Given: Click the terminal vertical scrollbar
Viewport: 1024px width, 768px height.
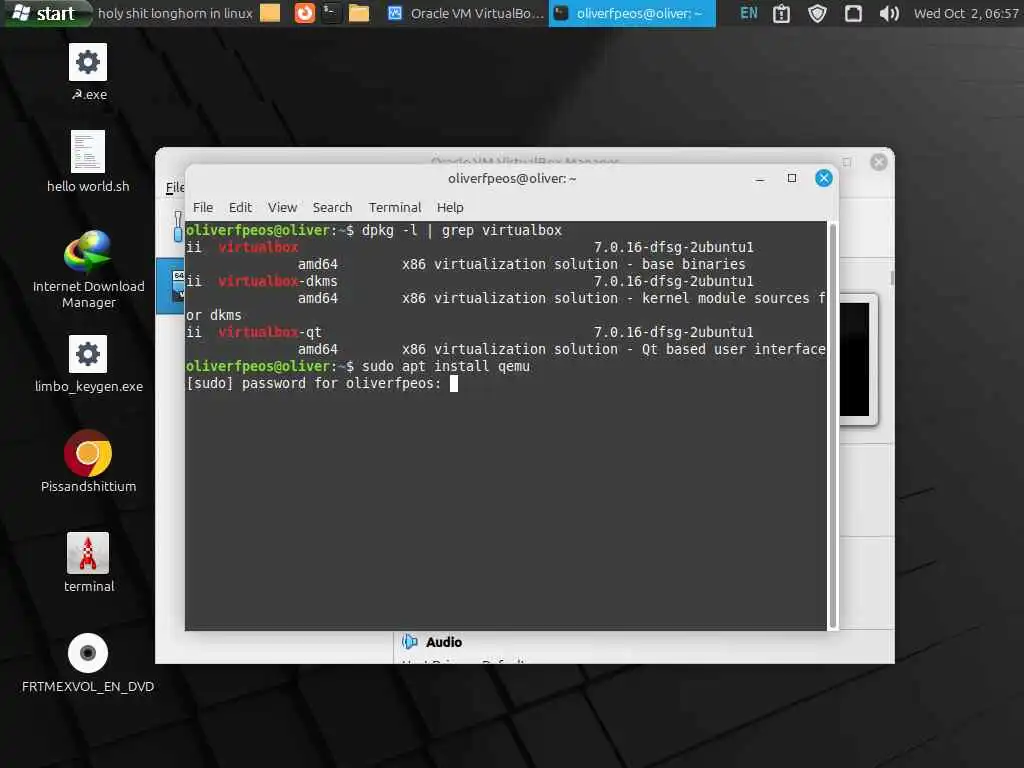Looking at the screenshot, I should [832, 425].
